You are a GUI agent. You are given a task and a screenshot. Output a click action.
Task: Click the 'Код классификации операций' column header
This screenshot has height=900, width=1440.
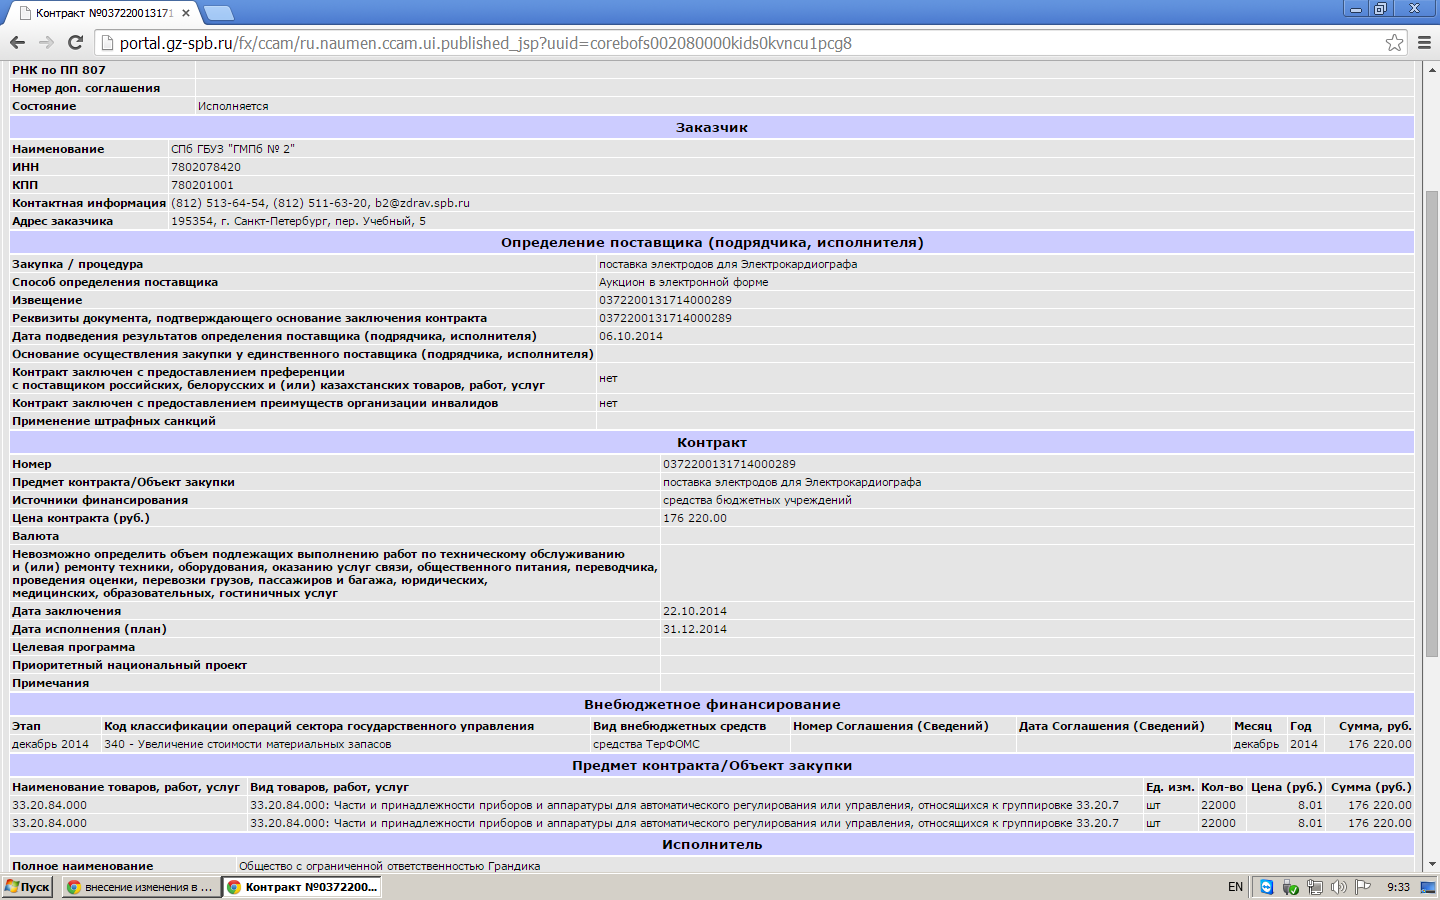pos(319,726)
